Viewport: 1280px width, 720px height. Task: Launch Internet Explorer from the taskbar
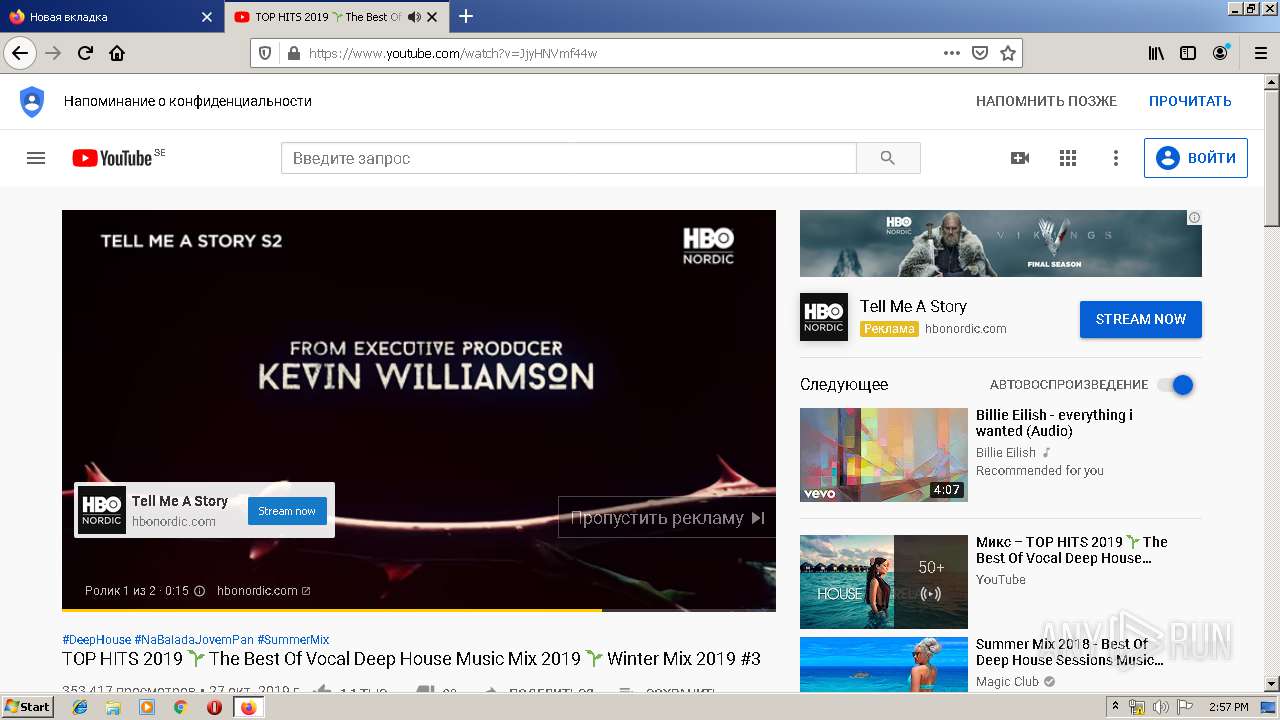point(80,707)
